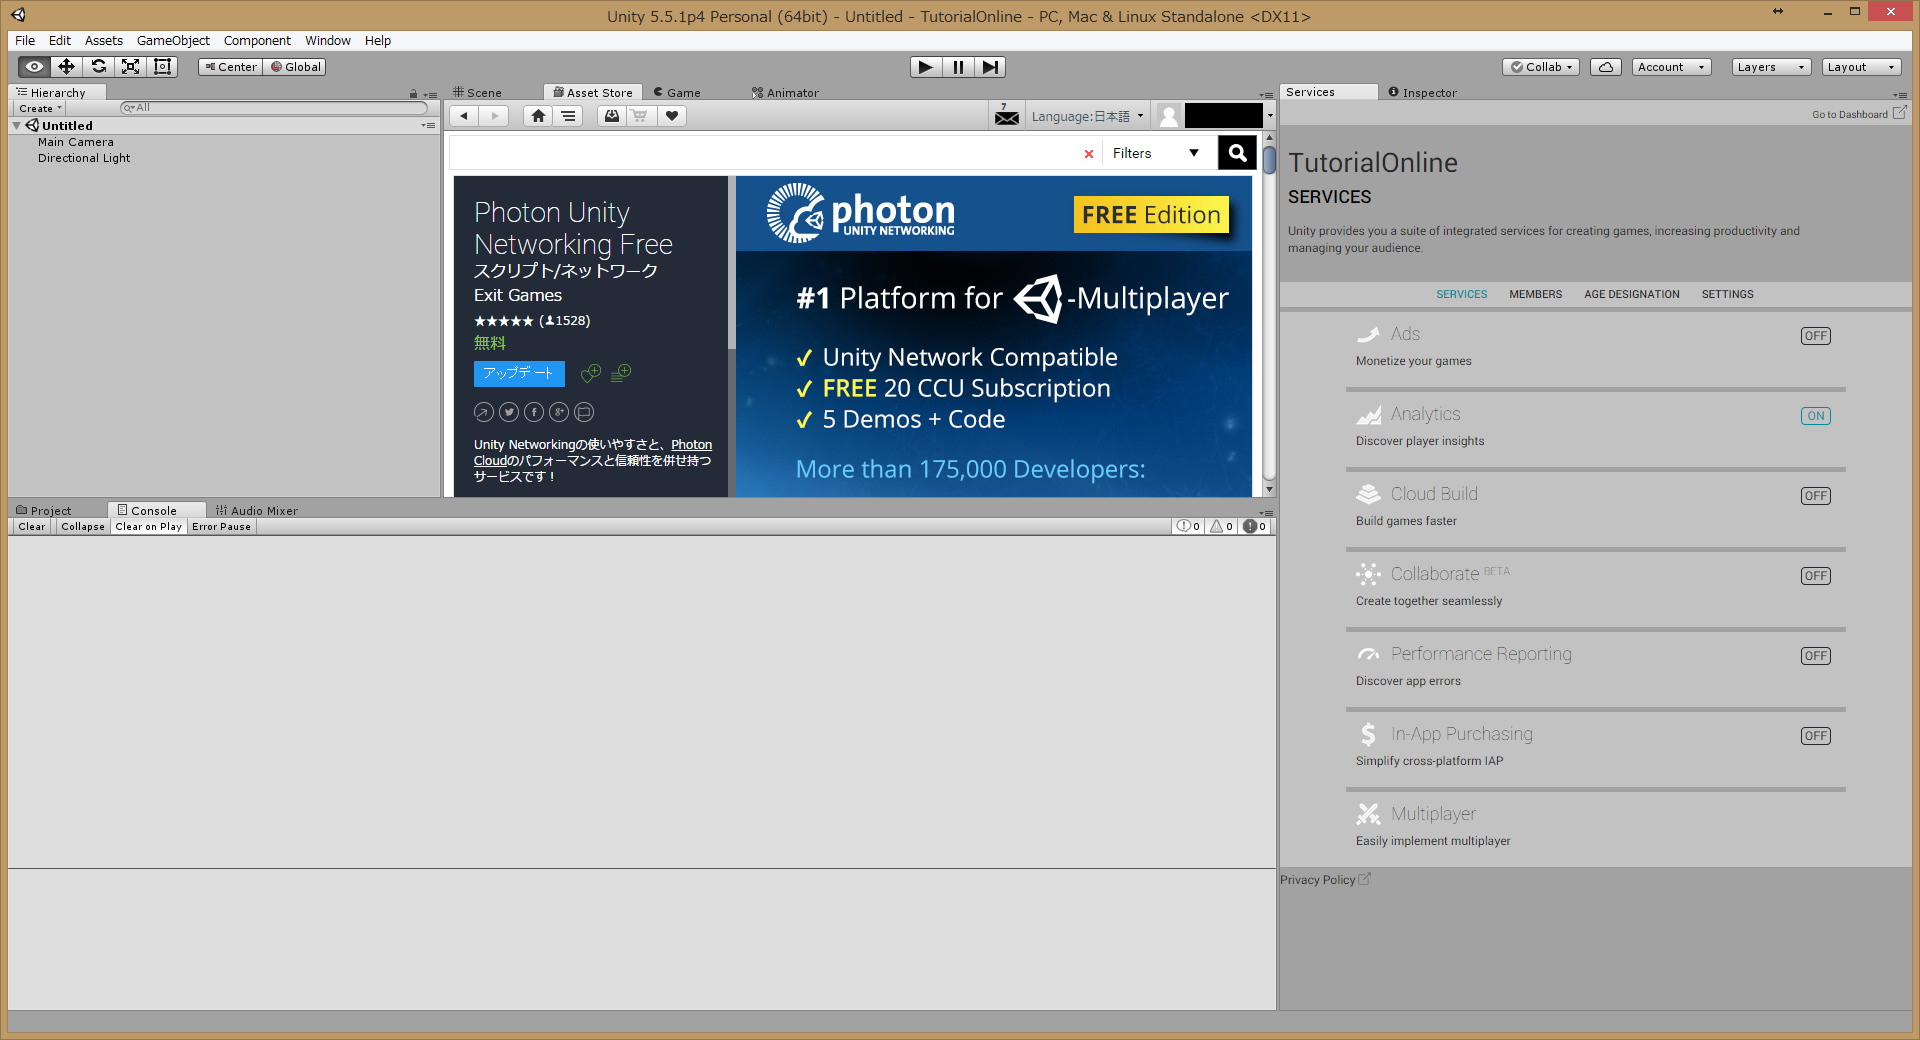The image size is (1920, 1040).
Task: Open the Privacy Policy link
Action: pyautogui.click(x=1317, y=880)
